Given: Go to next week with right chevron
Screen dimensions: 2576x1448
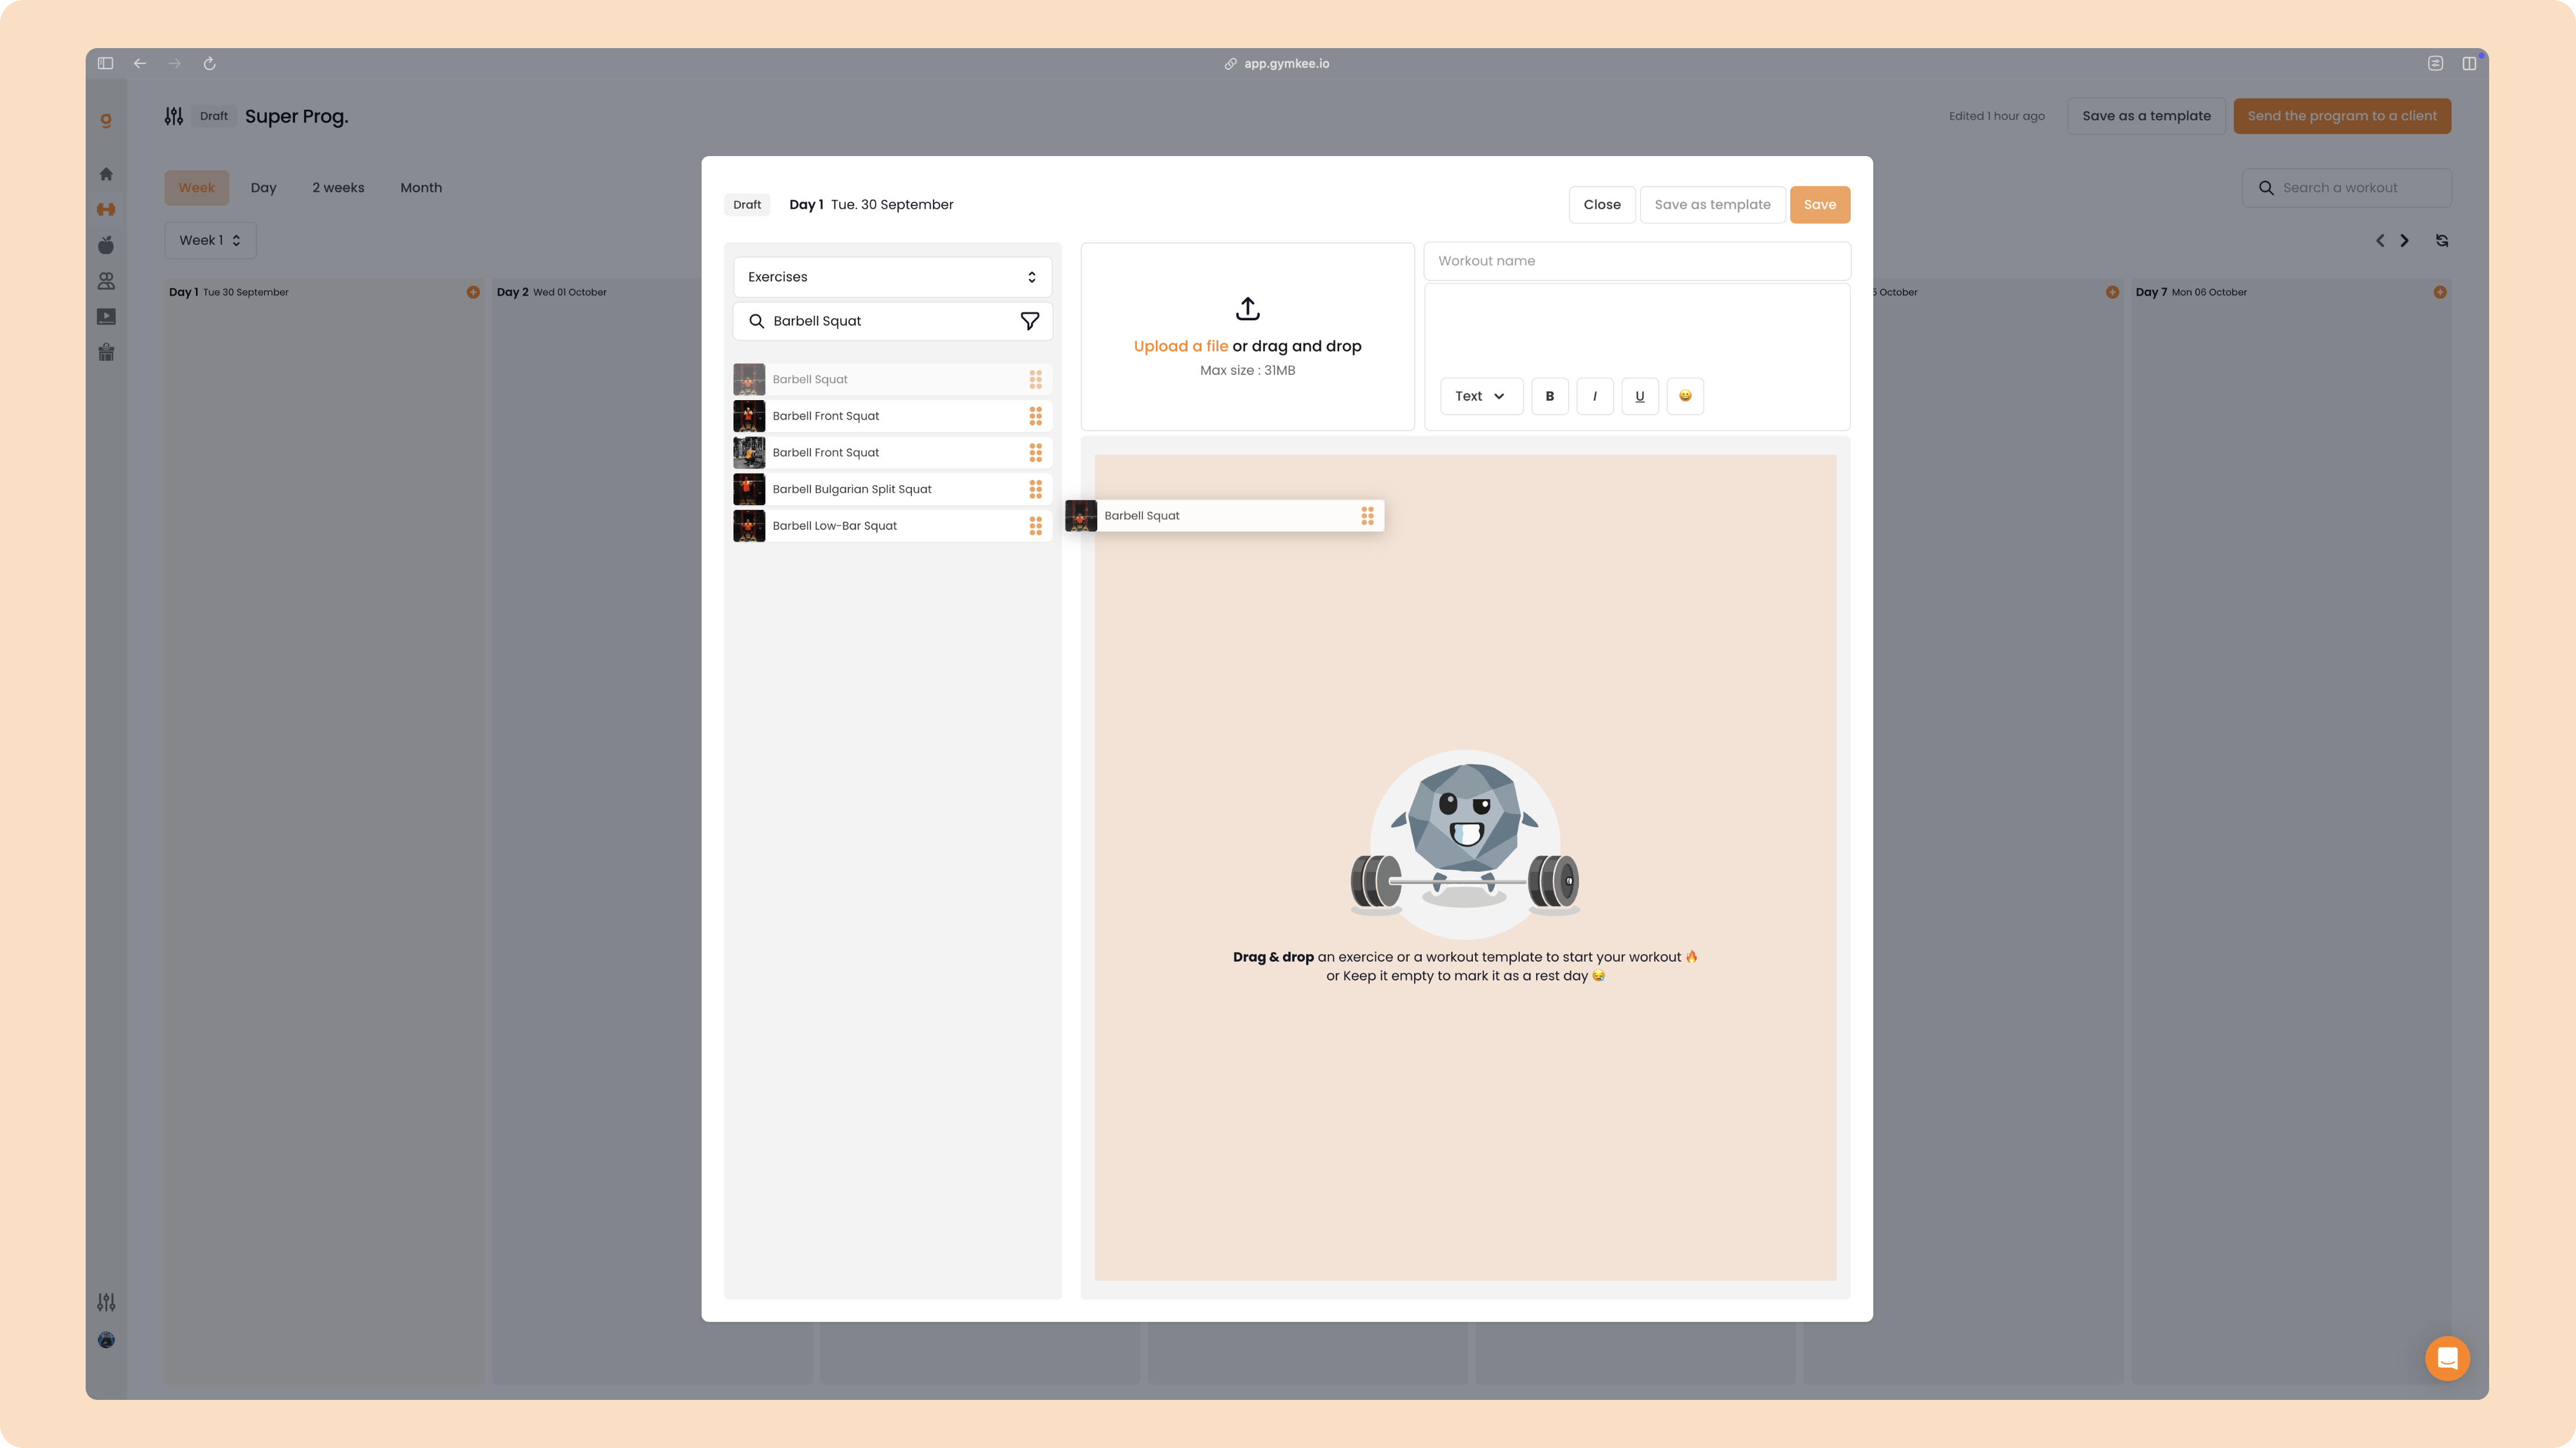Looking at the screenshot, I should point(2405,241).
